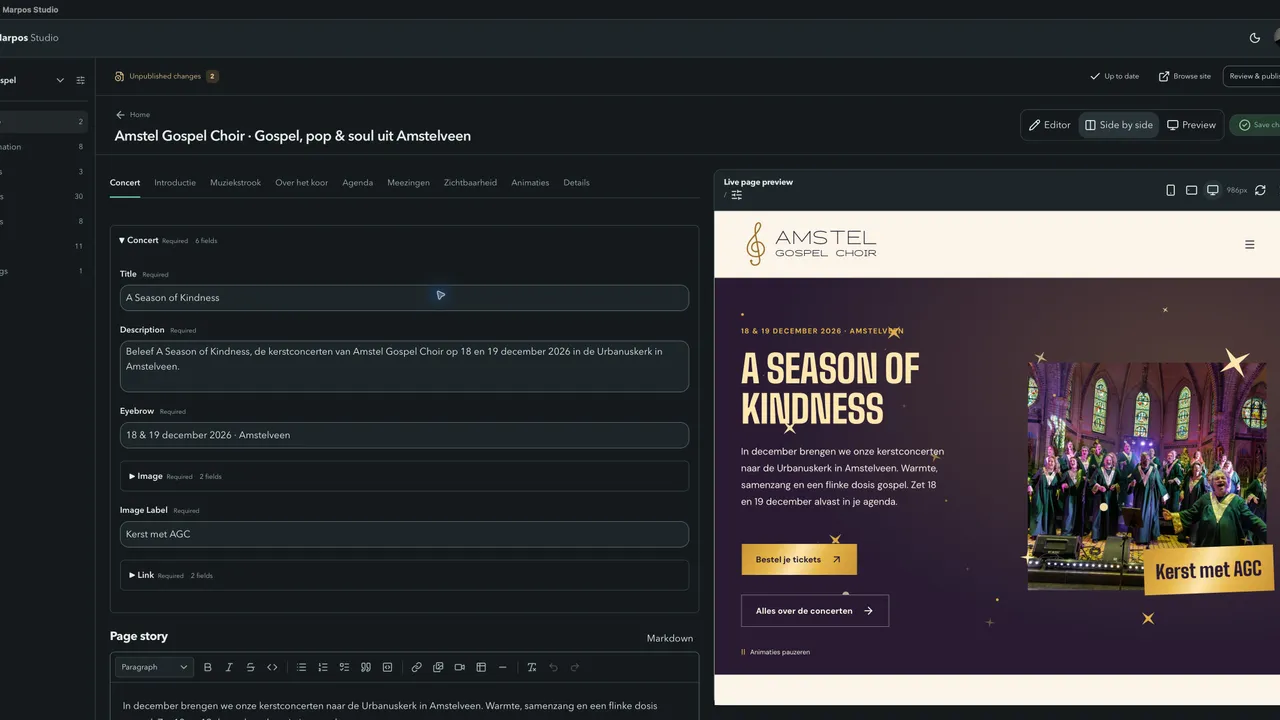Insert a horizontal rule divider
This screenshot has width=1280, height=720.
click(x=502, y=667)
